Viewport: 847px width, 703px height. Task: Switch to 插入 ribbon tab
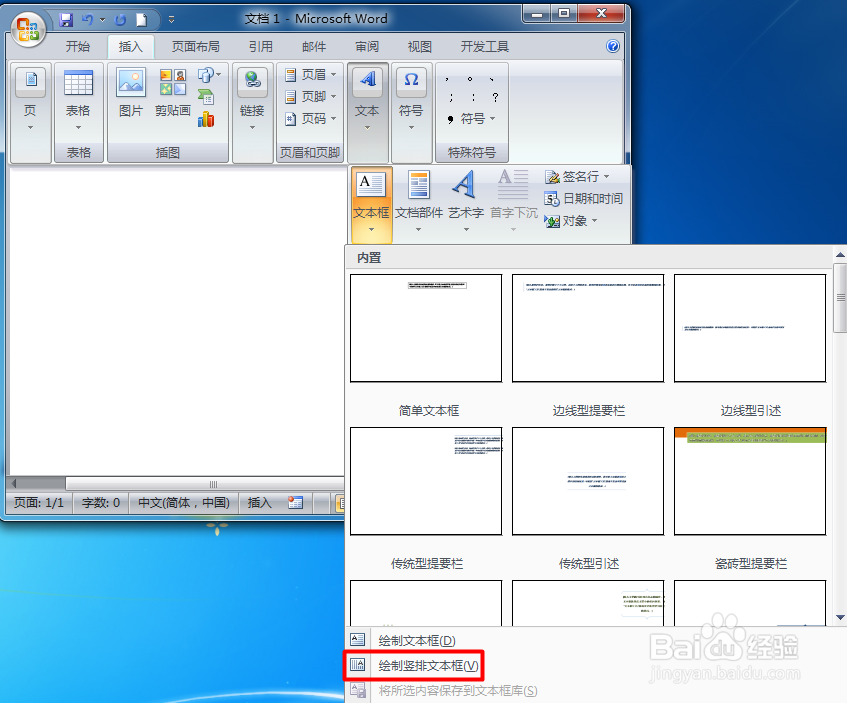[x=131, y=46]
